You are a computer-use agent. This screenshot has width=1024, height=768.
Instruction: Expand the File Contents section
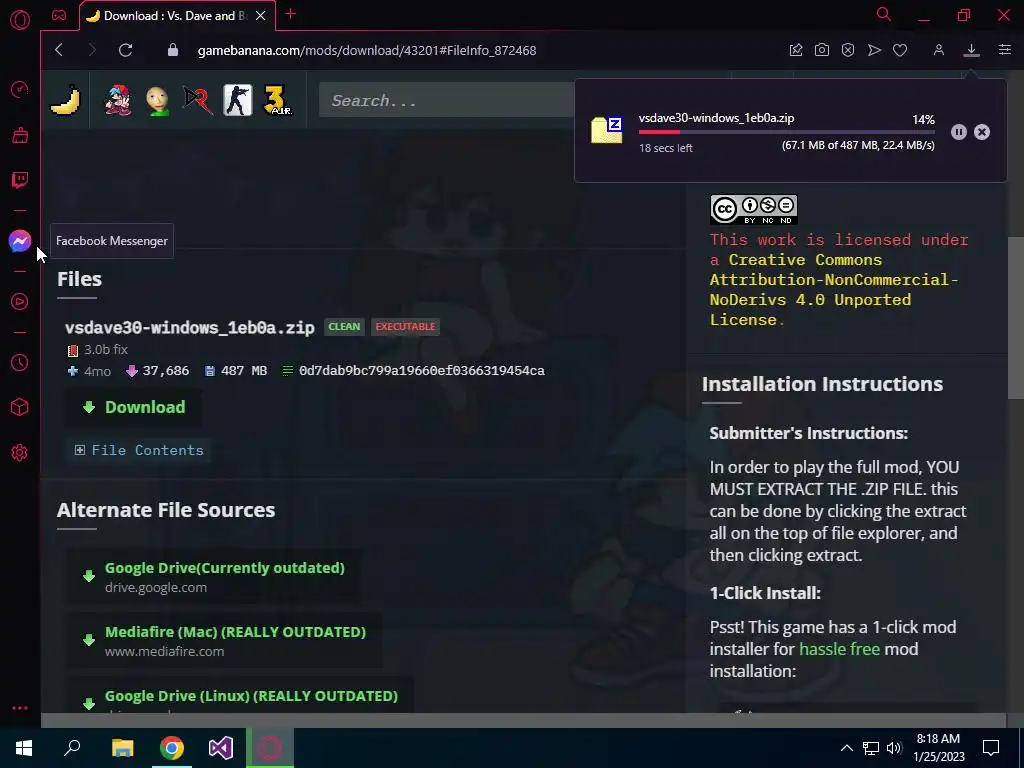138,450
